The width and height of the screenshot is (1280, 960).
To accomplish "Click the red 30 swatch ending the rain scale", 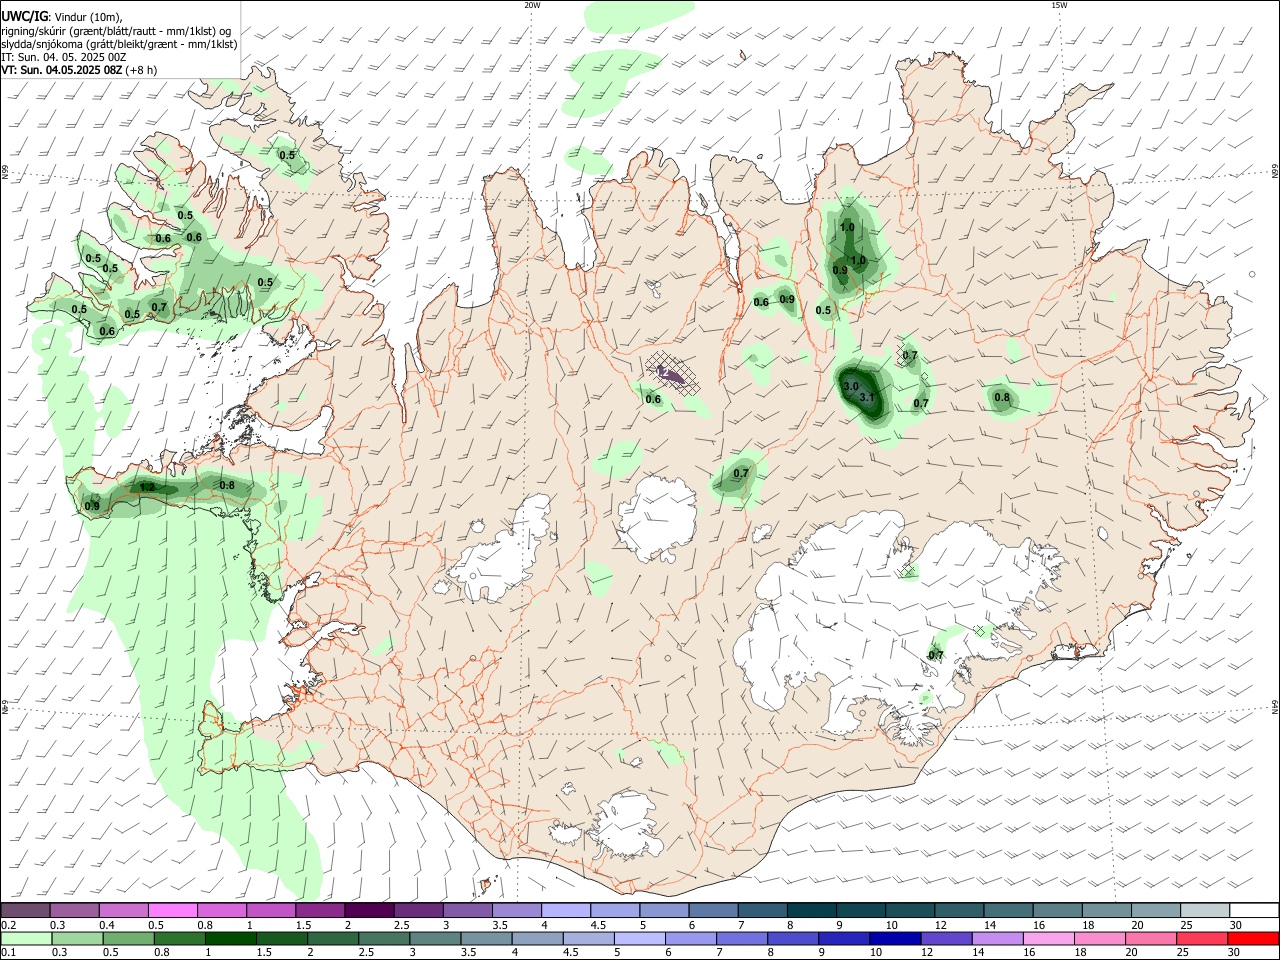I will (1253, 939).
